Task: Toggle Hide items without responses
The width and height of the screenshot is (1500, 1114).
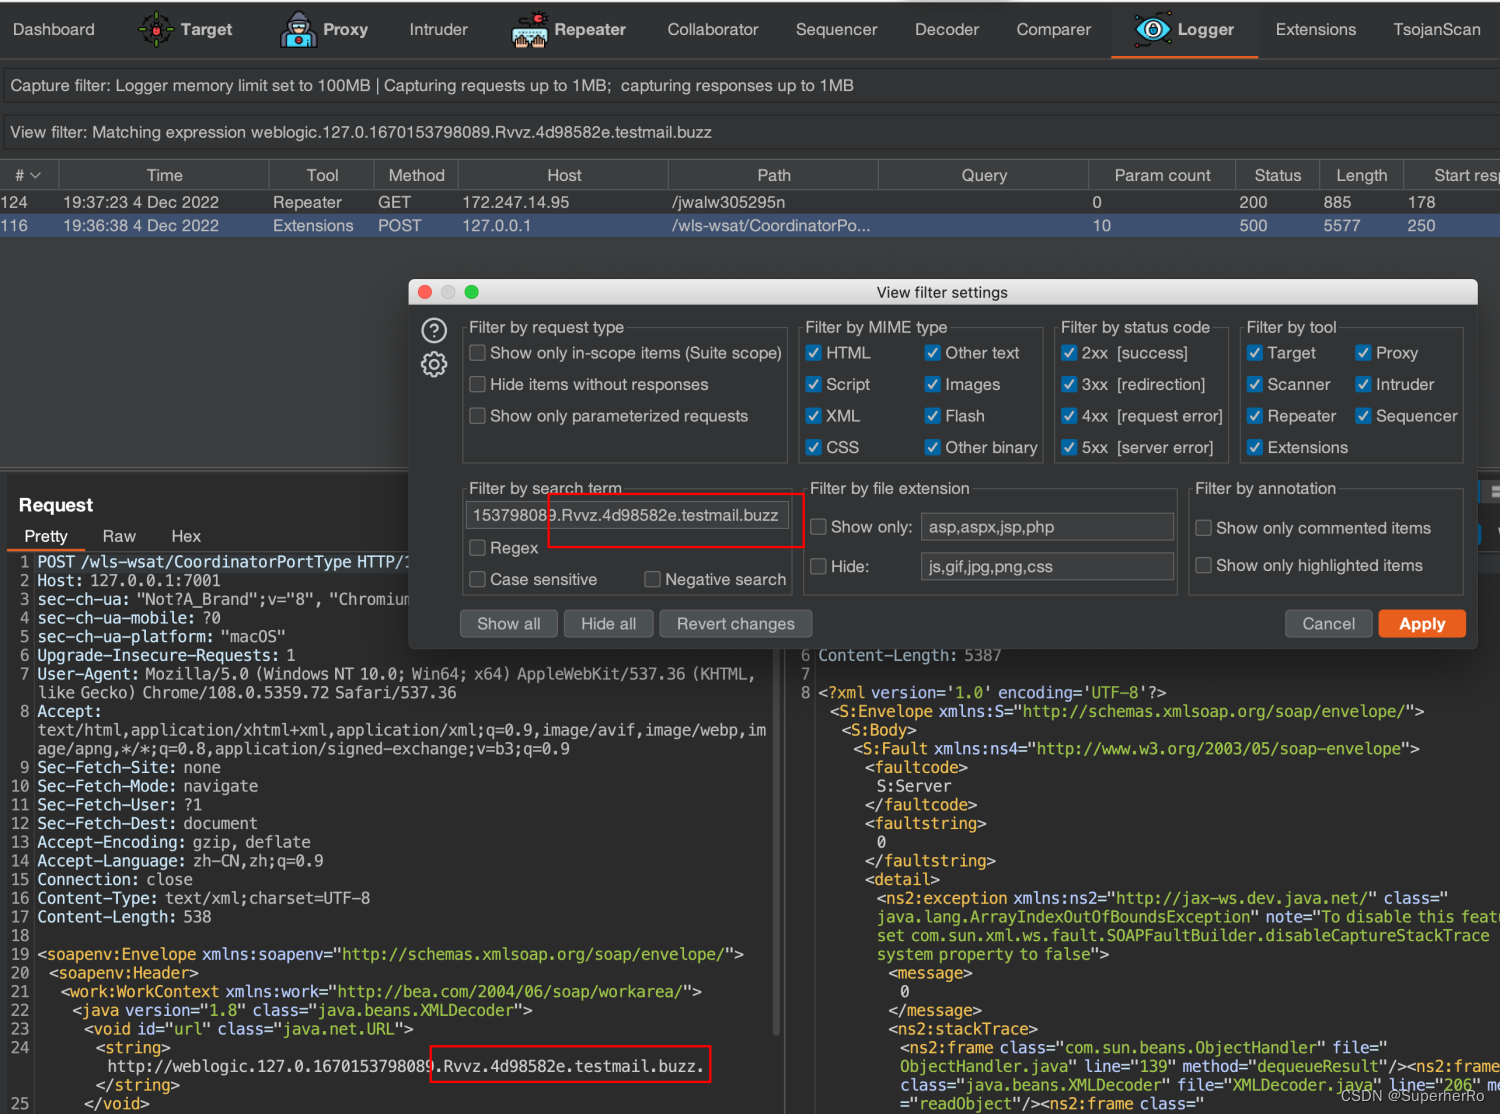Action: click(478, 384)
